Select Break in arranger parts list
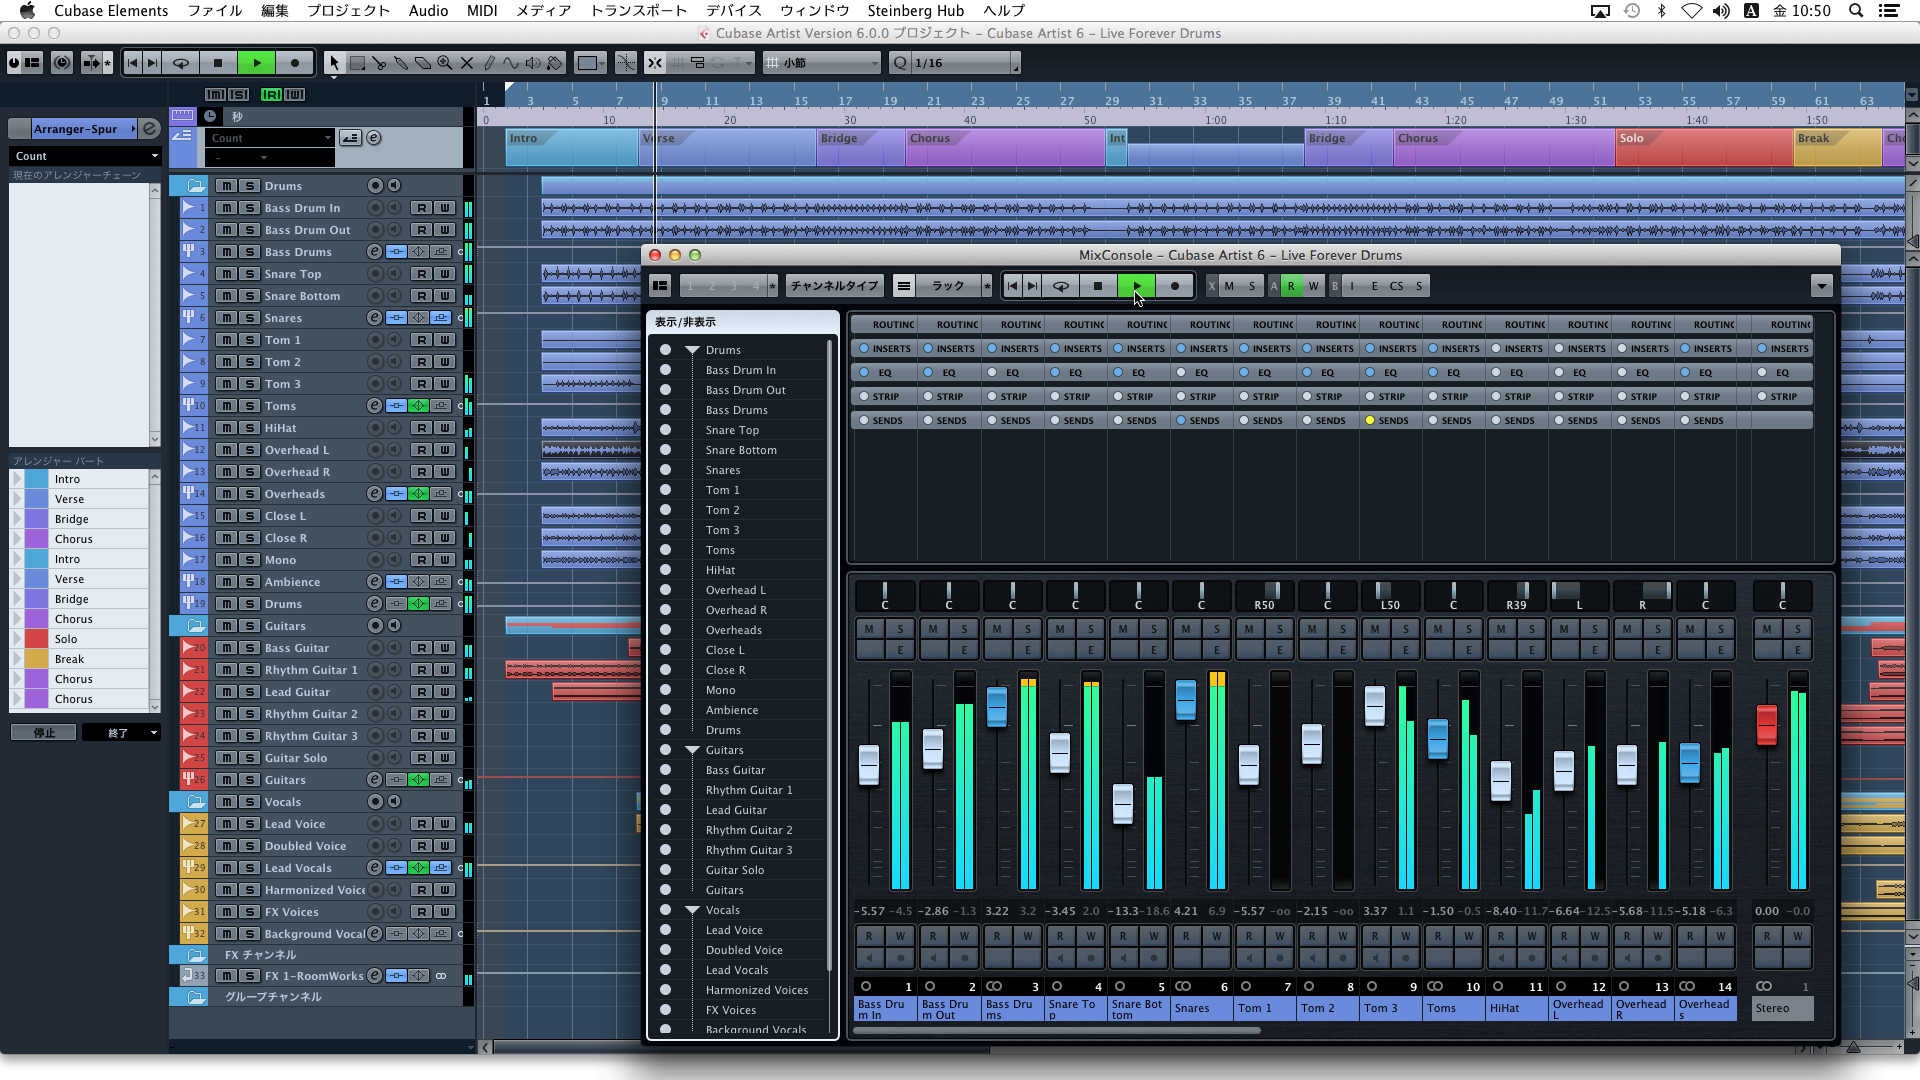 click(87, 659)
